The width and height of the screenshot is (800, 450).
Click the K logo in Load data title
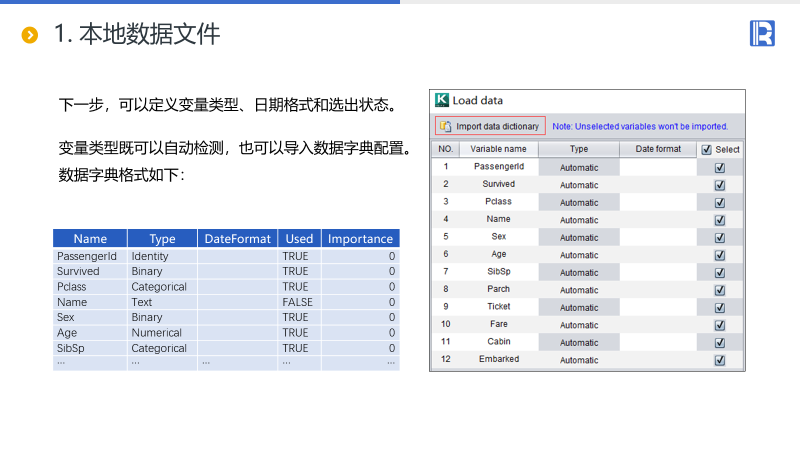tap(442, 100)
